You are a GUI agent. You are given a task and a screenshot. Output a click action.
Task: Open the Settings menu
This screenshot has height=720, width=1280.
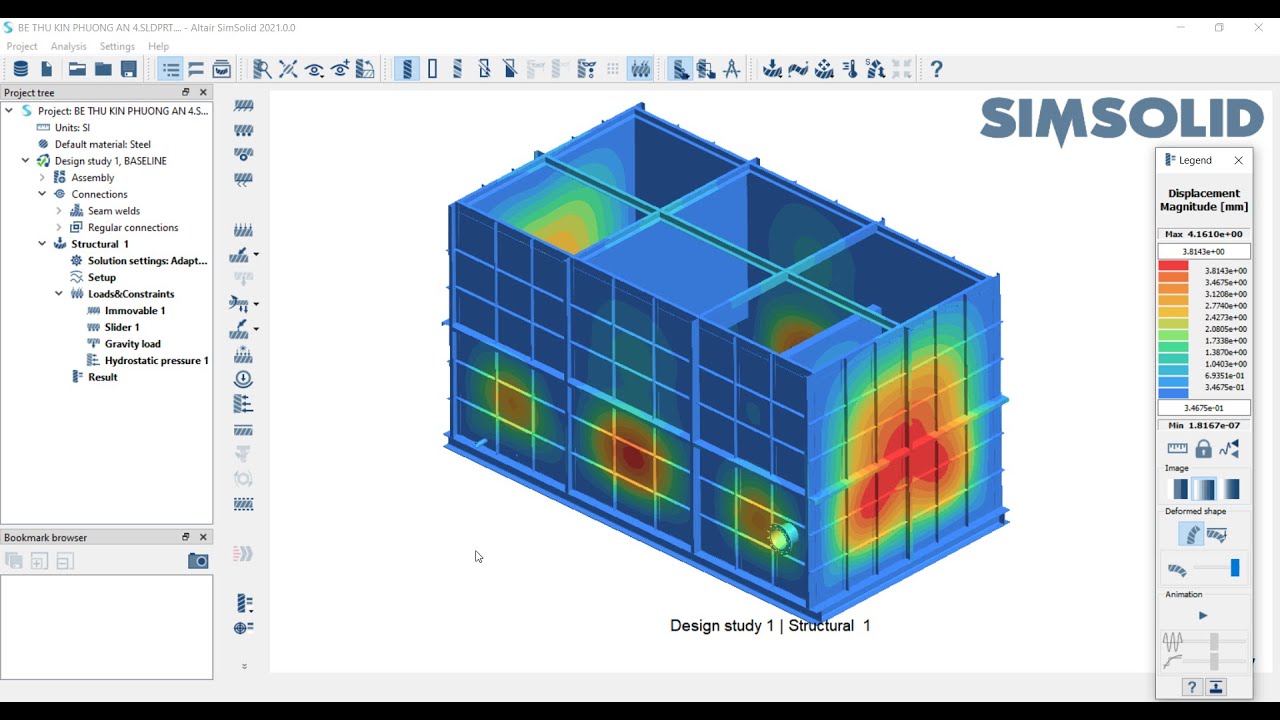click(117, 46)
